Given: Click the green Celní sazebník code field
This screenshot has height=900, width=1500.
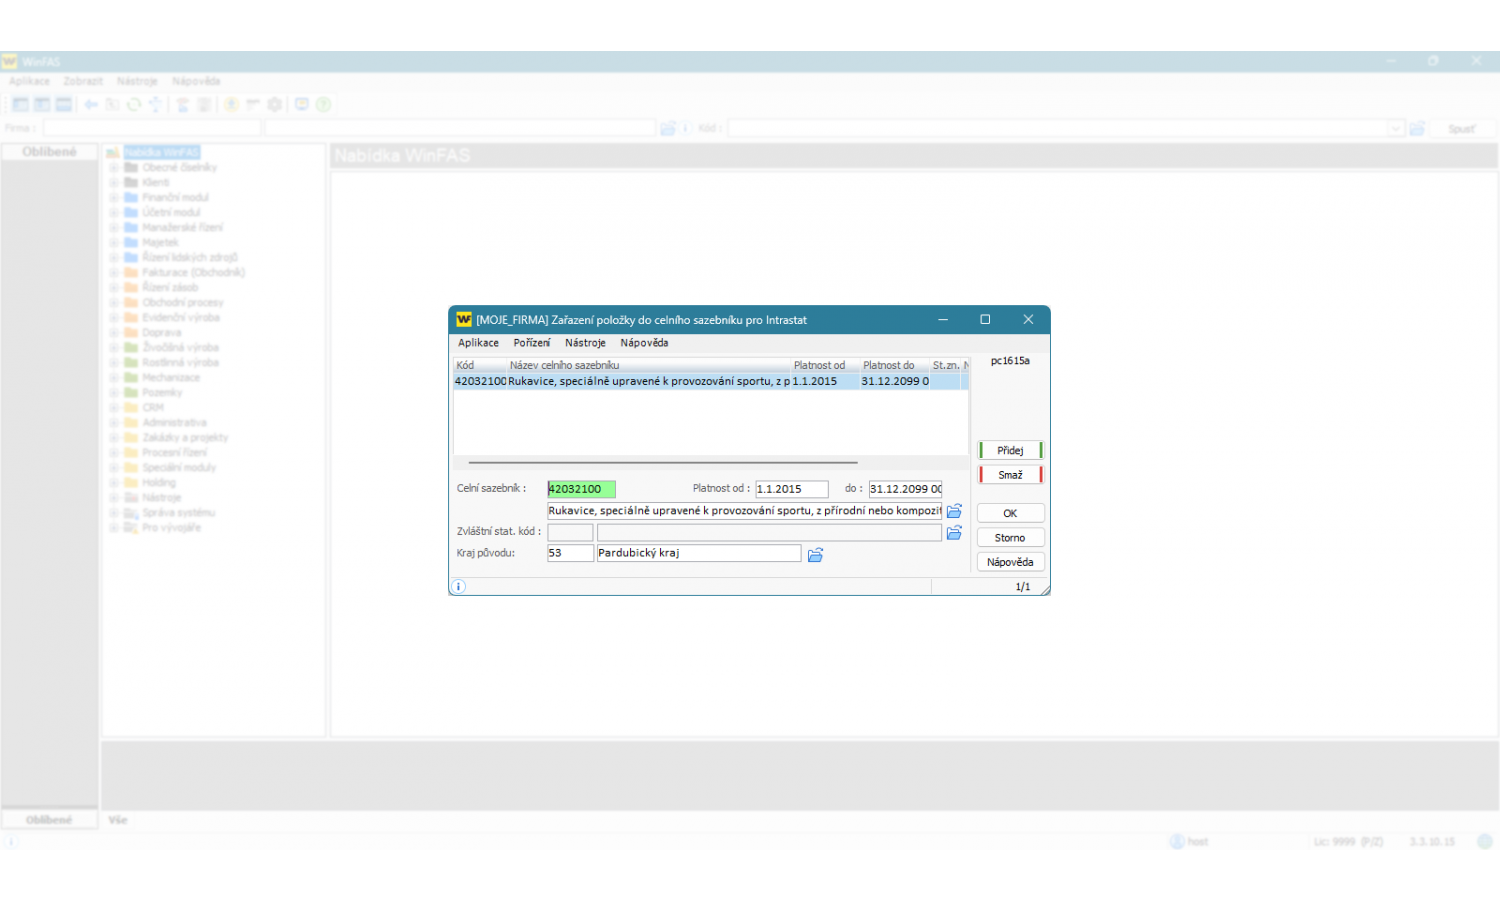Looking at the screenshot, I should click(x=581, y=489).
